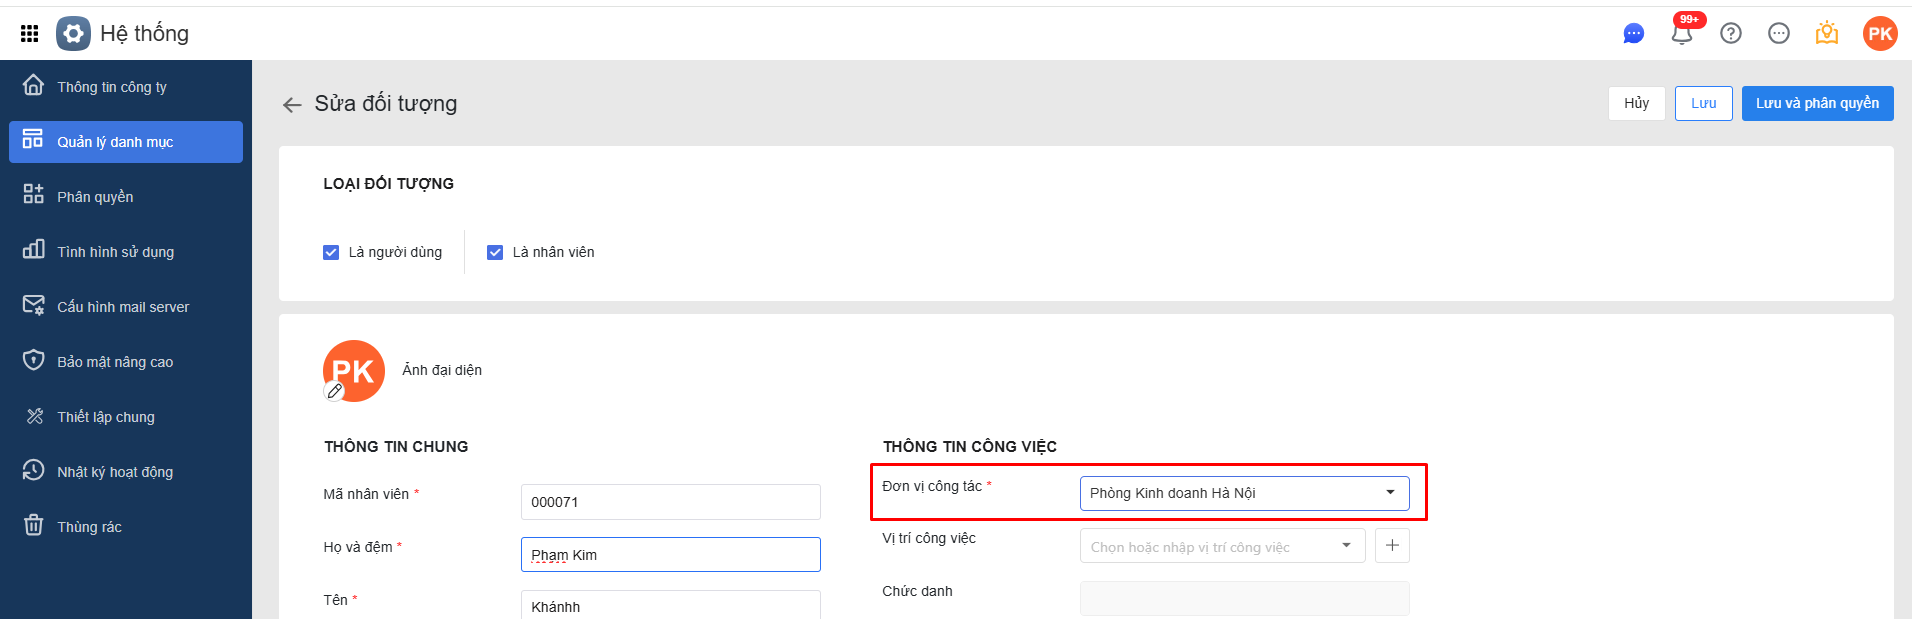Screen dimensions: 1912x619
Task: Open the PK user account menu
Action: click(x=1879, y=34)
